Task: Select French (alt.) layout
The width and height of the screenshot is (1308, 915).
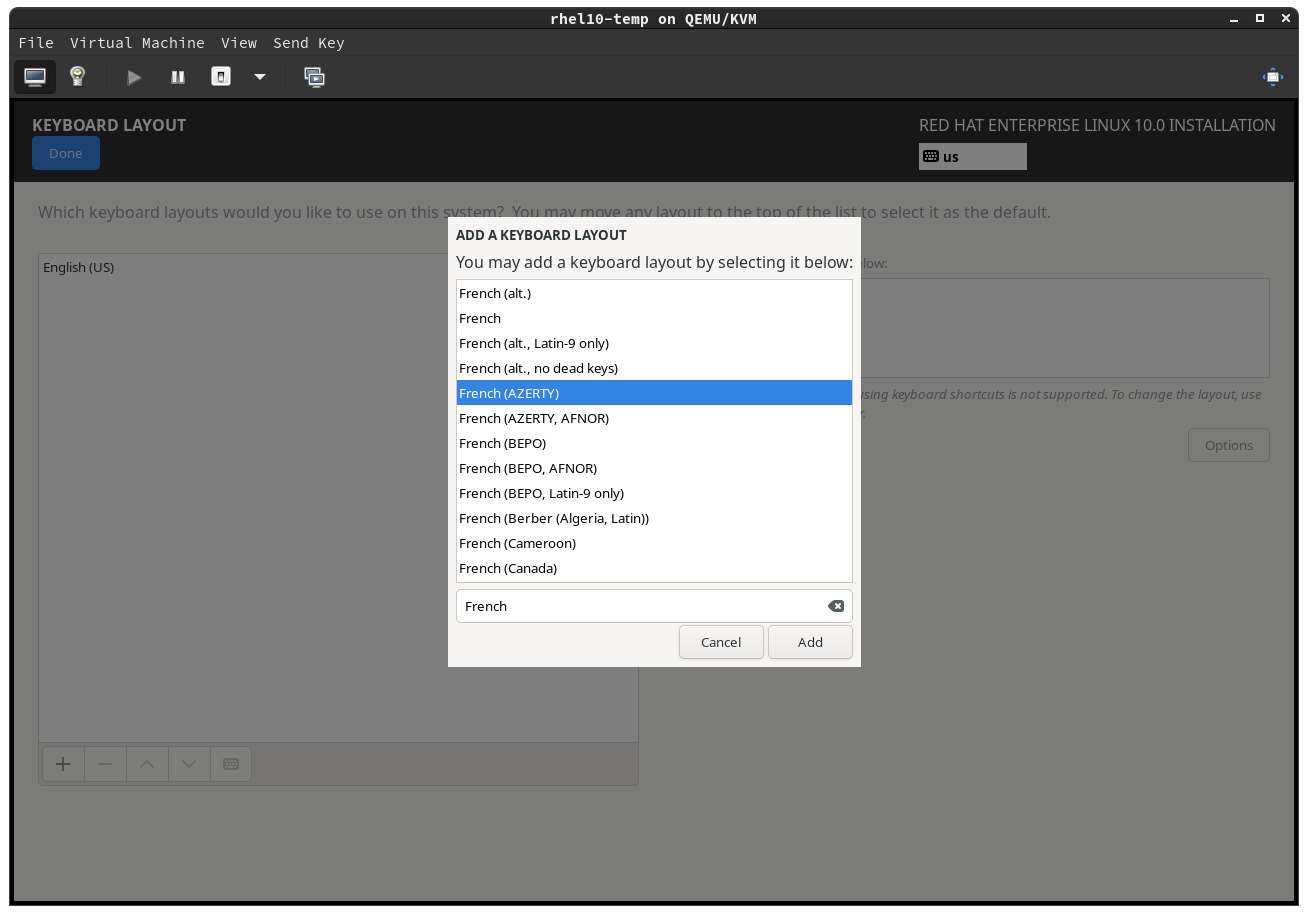Action: pos(654,293)
